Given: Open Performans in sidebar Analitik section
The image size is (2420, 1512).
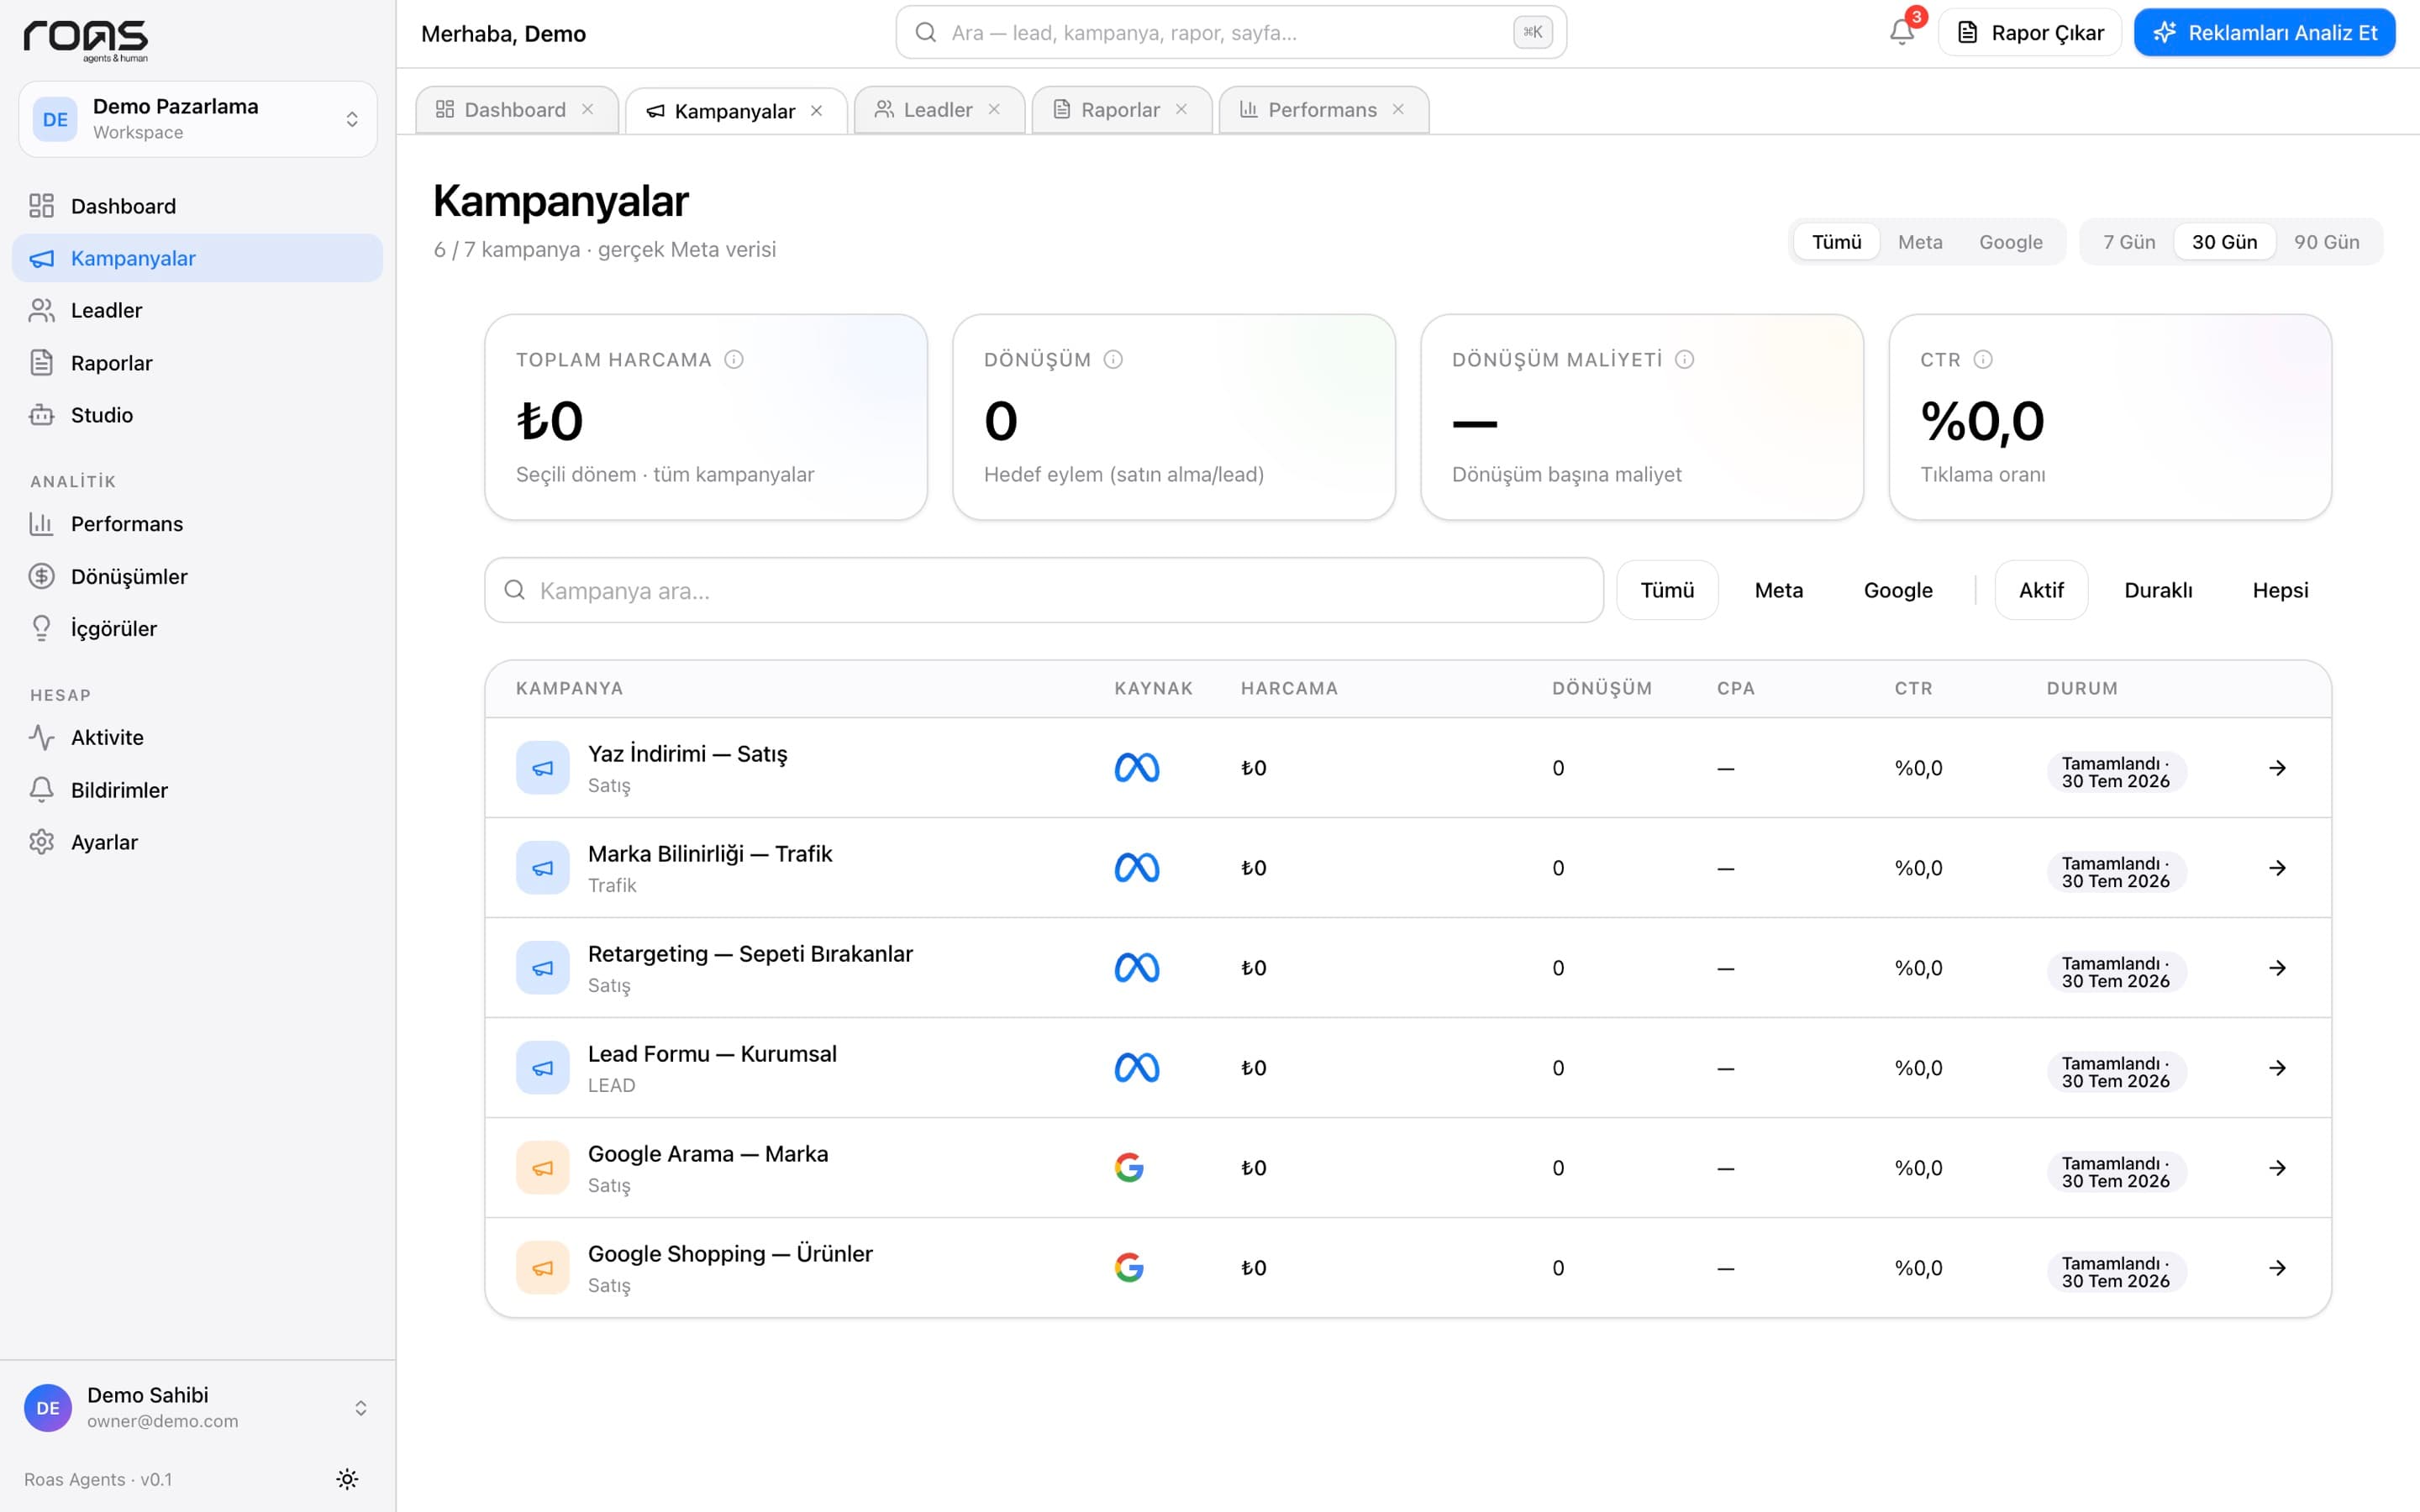Looking at the screenshot, I should pos(197,524).
